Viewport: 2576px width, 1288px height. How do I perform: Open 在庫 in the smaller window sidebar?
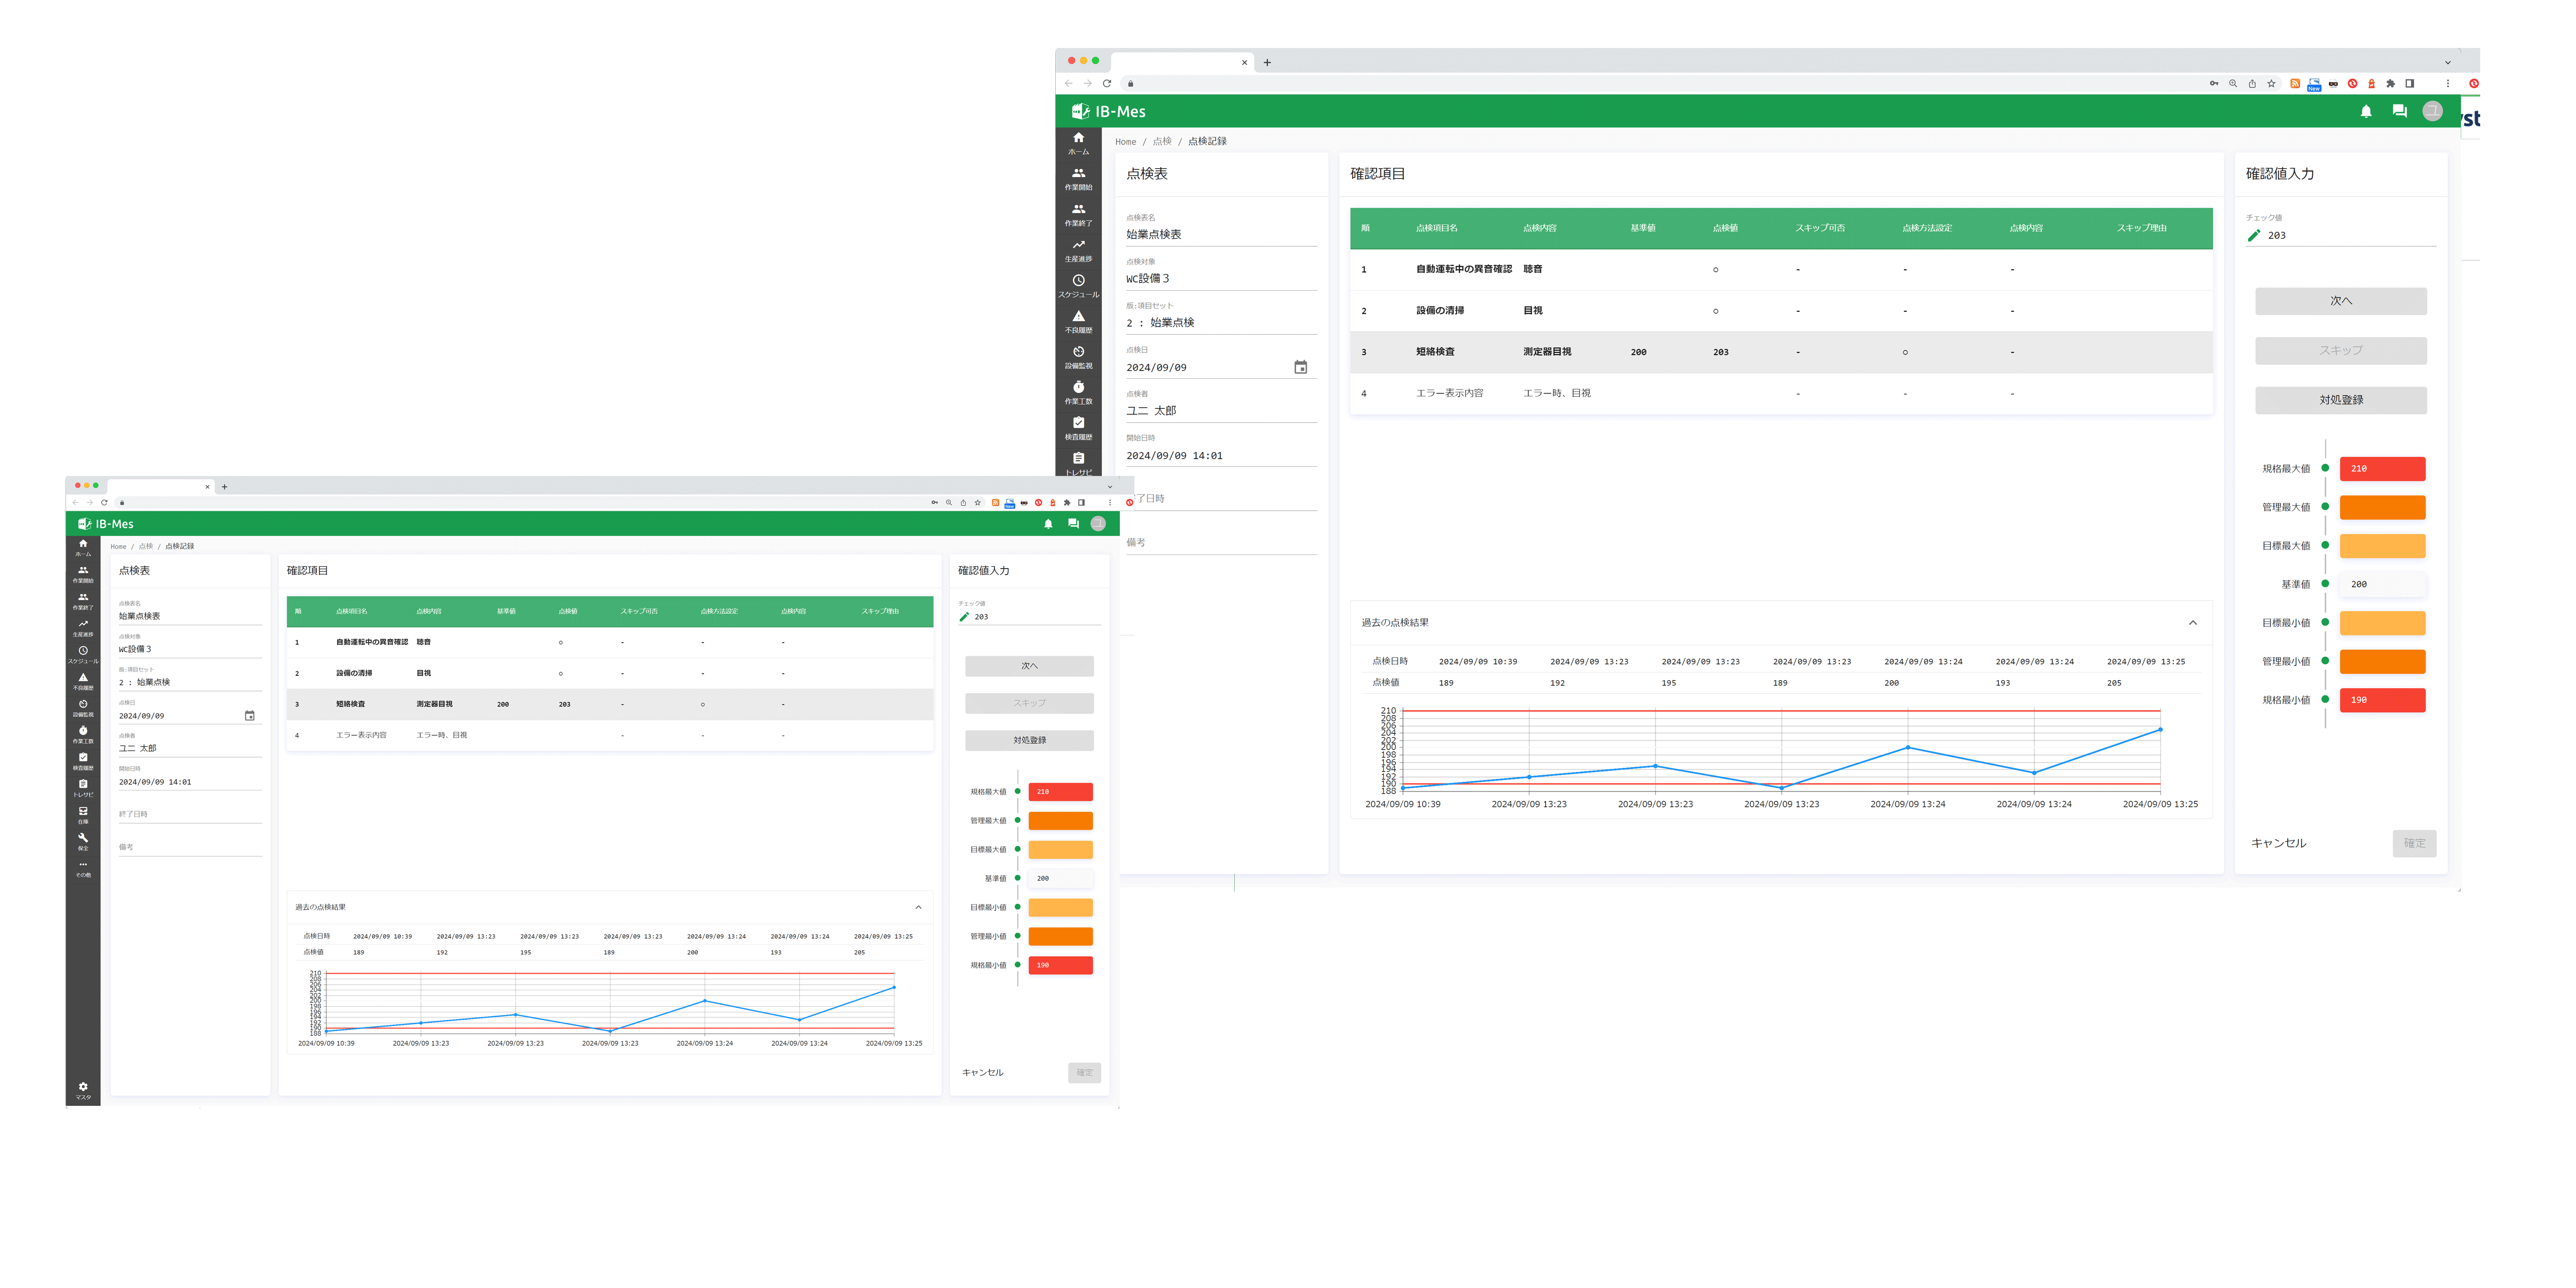click(x=83, y=815)
